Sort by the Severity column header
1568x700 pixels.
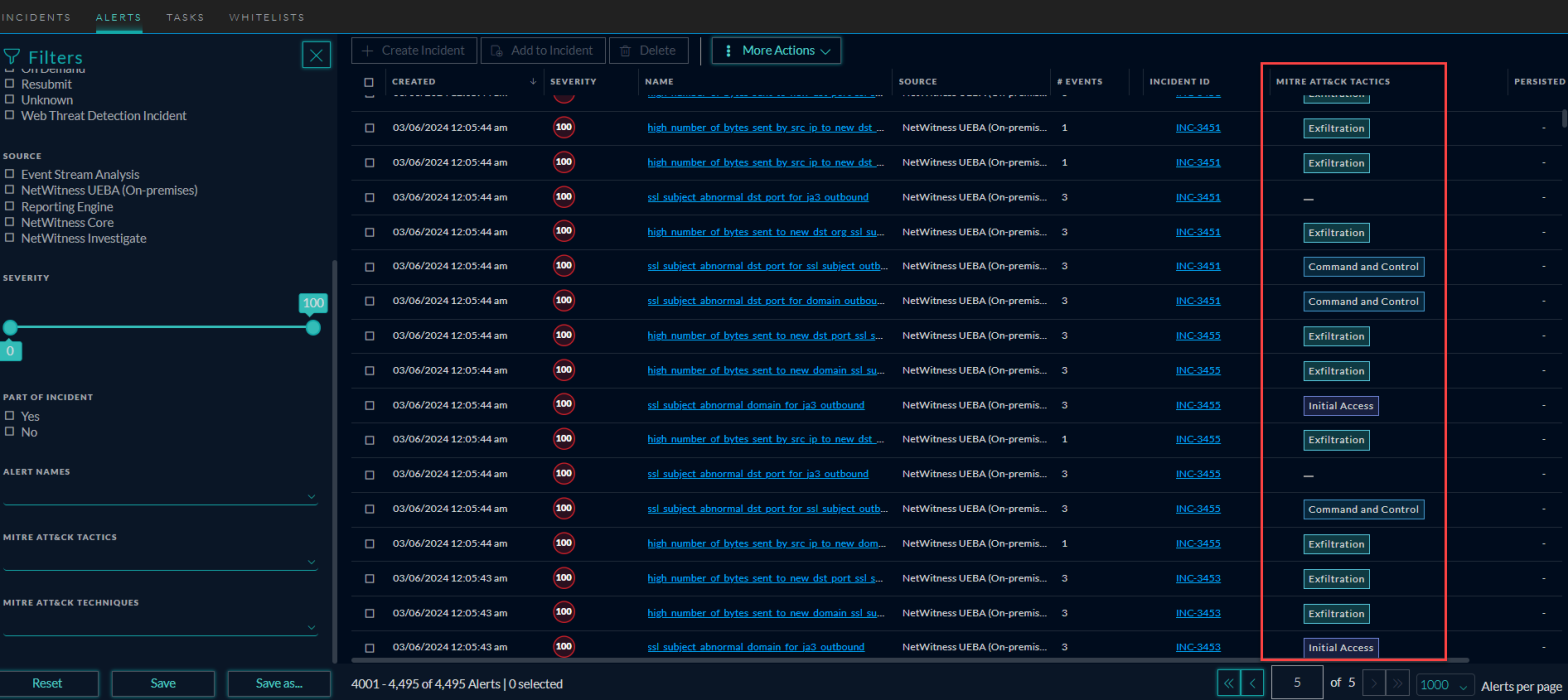coord(573,82)
